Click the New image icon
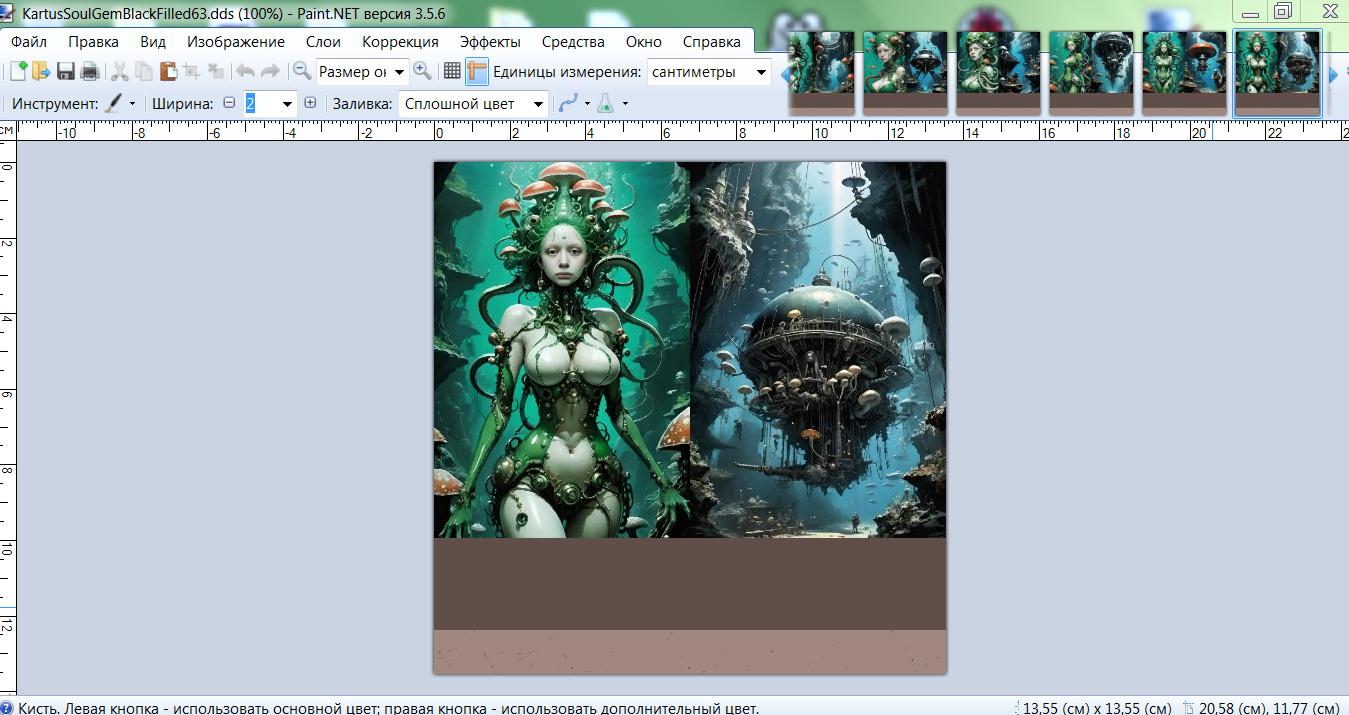The width and height of the screenshot is (1349, 715). coord(18,71)
